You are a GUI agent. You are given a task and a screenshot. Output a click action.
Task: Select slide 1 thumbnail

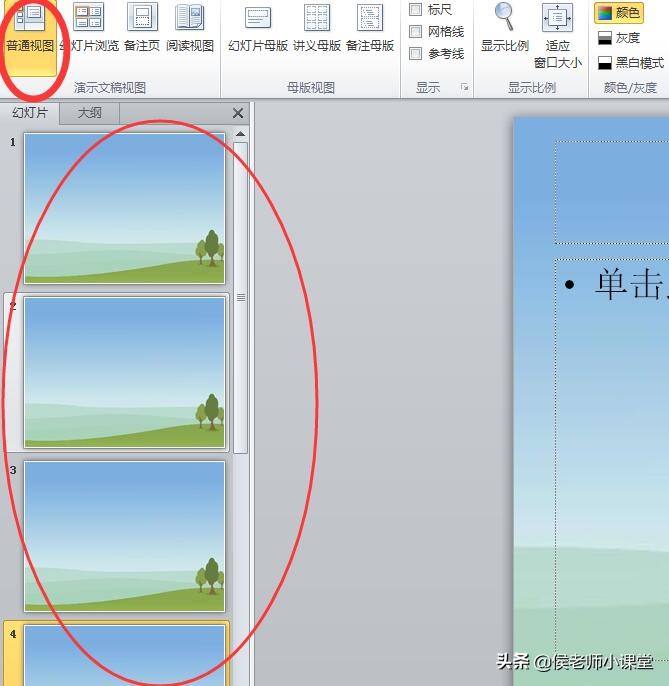tap(125, 209)
